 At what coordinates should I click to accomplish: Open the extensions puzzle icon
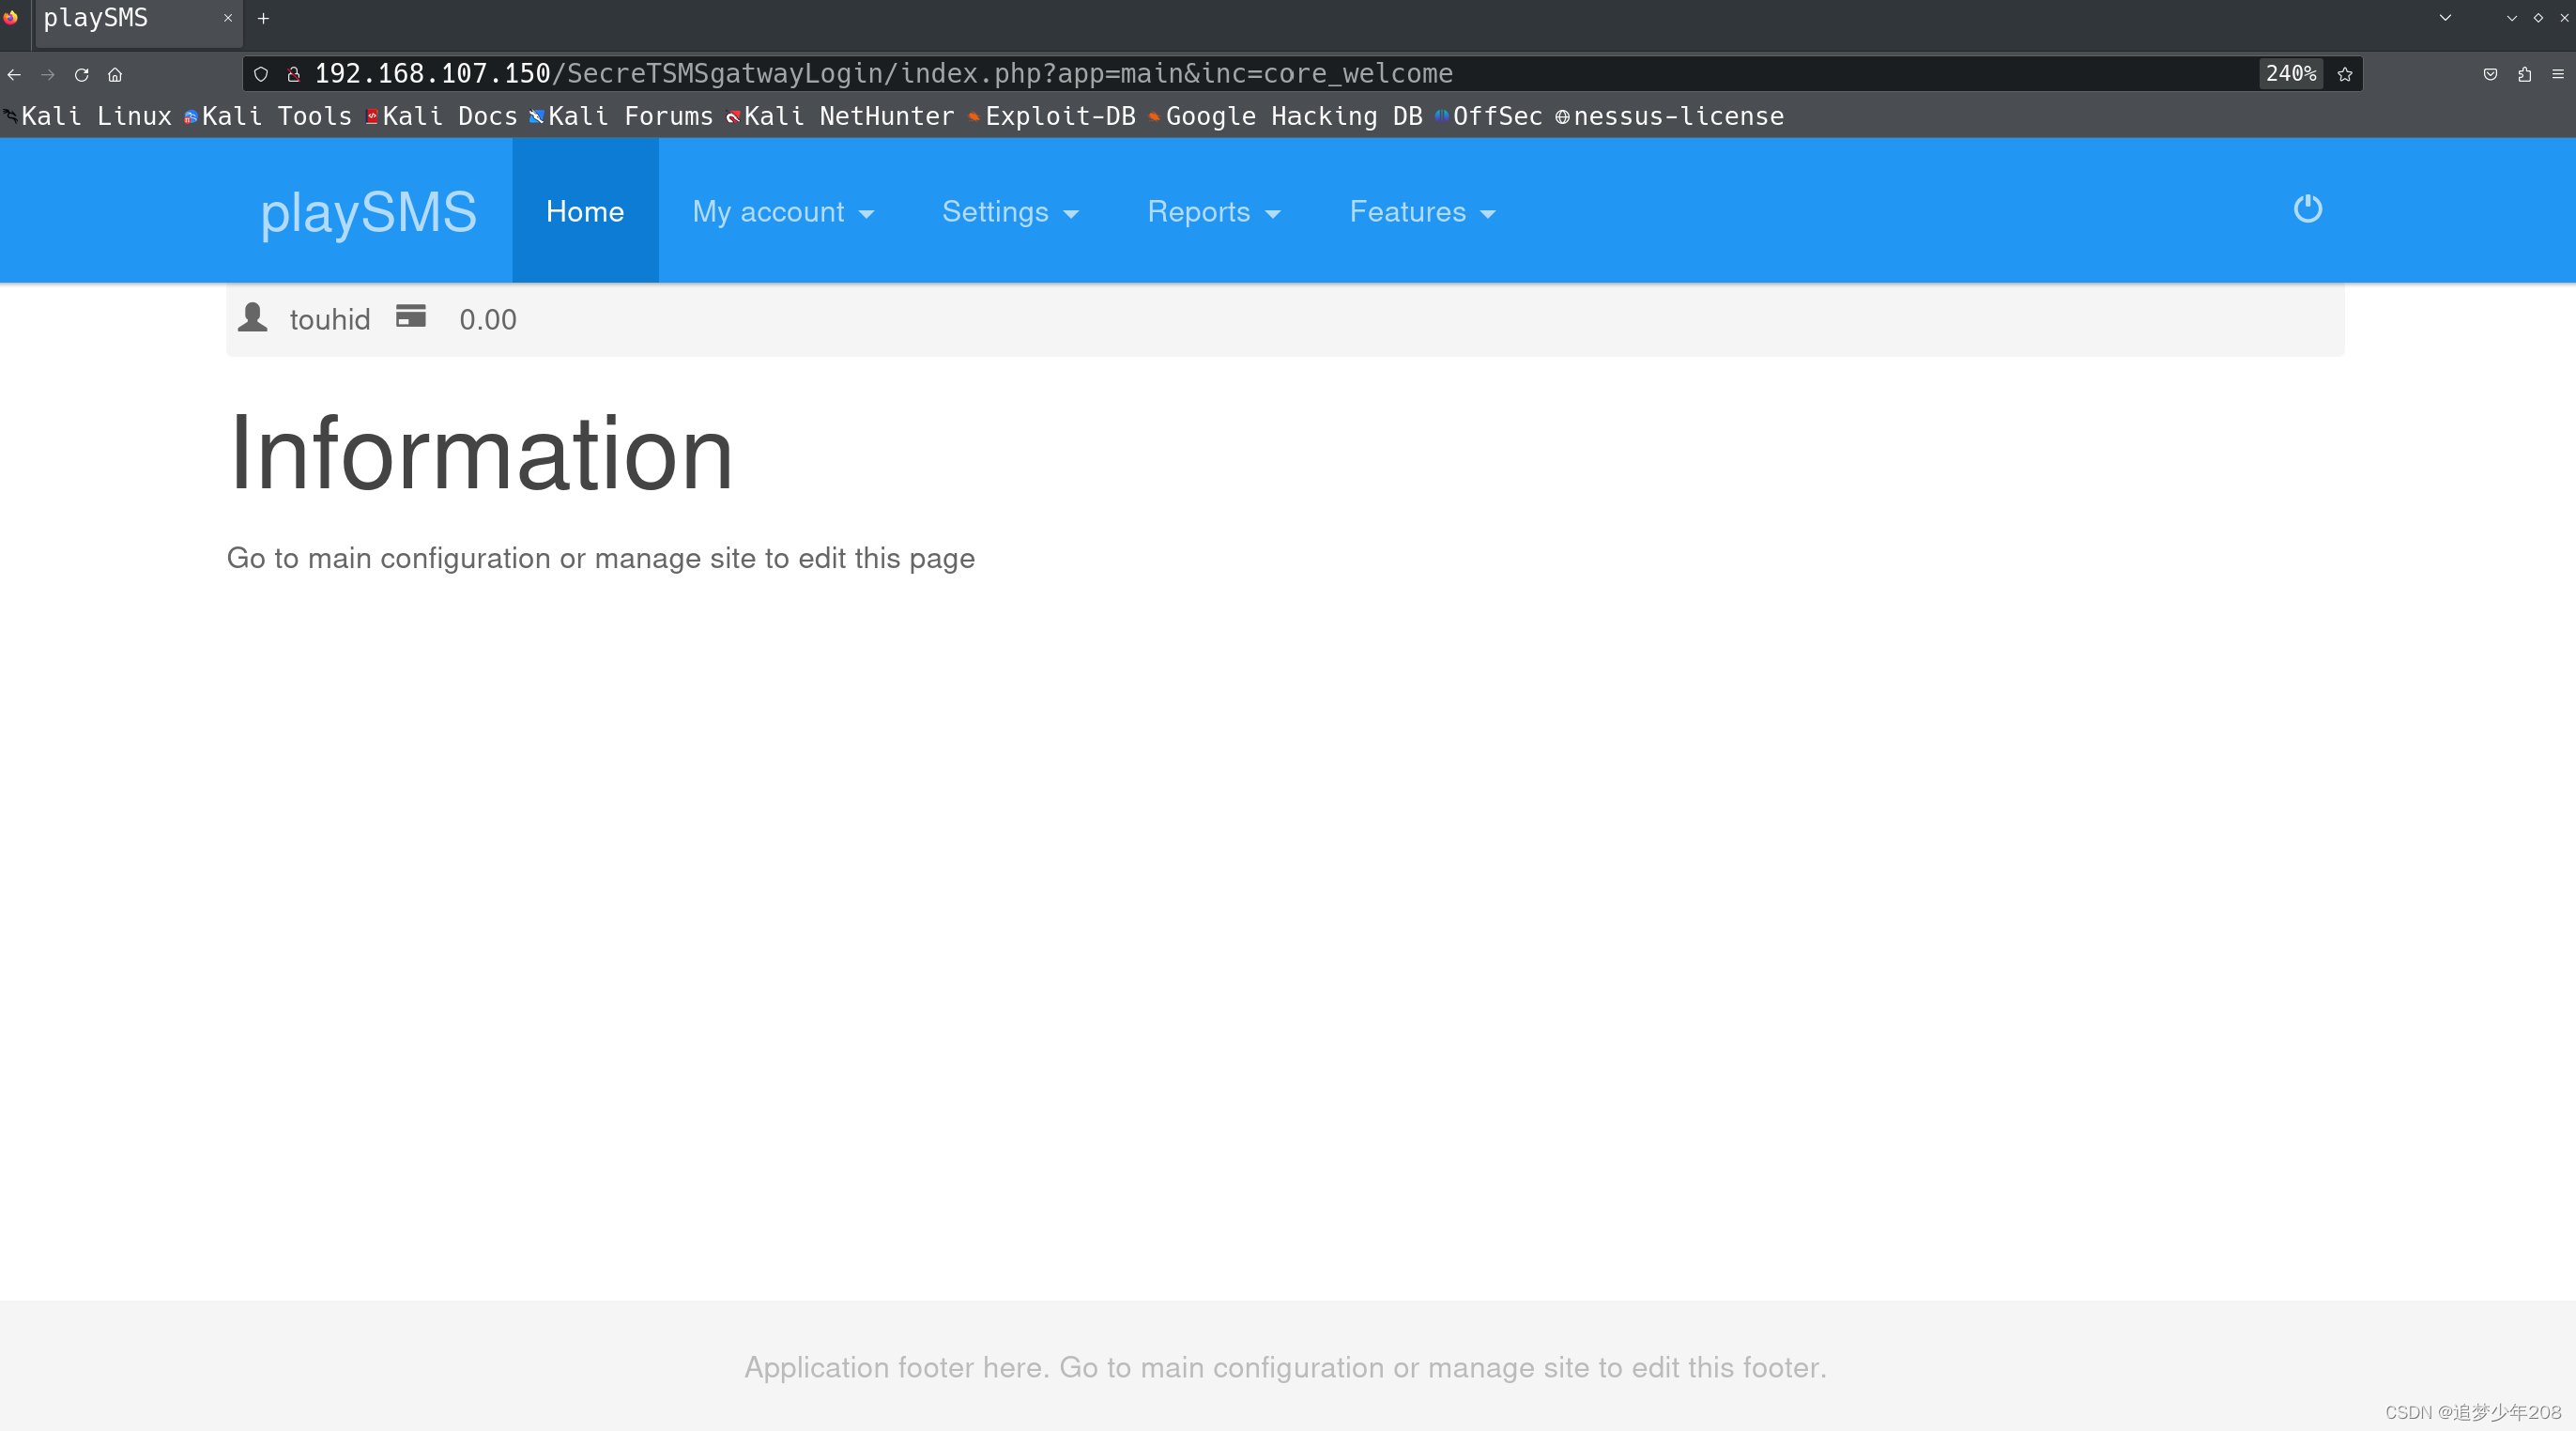click(x=2524, y=74)
